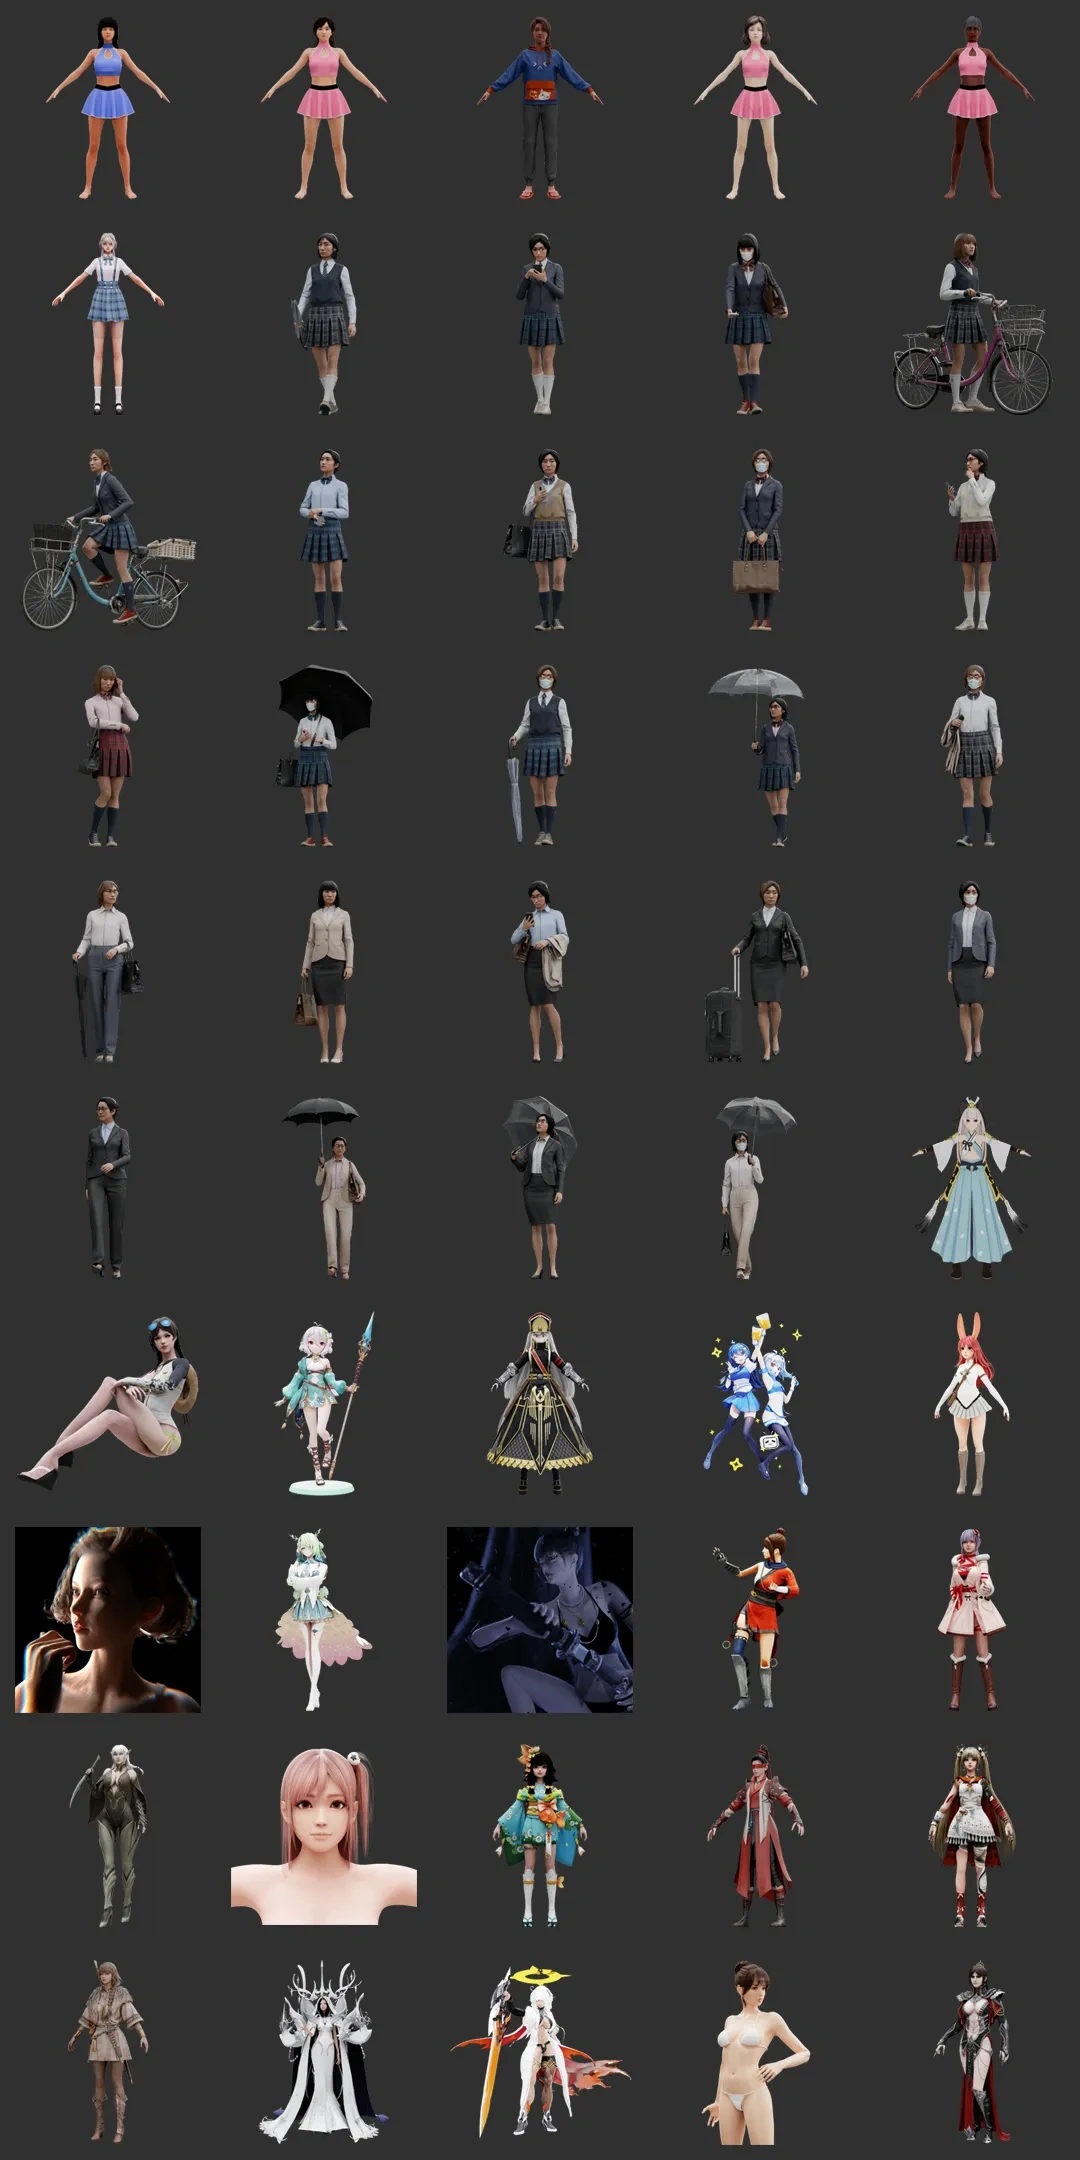Image resolution: width=1080 pixels, height=2160 pixels.
Task: Click the model wearing a blue sweater and dark pants
Action: click(540, 108)
